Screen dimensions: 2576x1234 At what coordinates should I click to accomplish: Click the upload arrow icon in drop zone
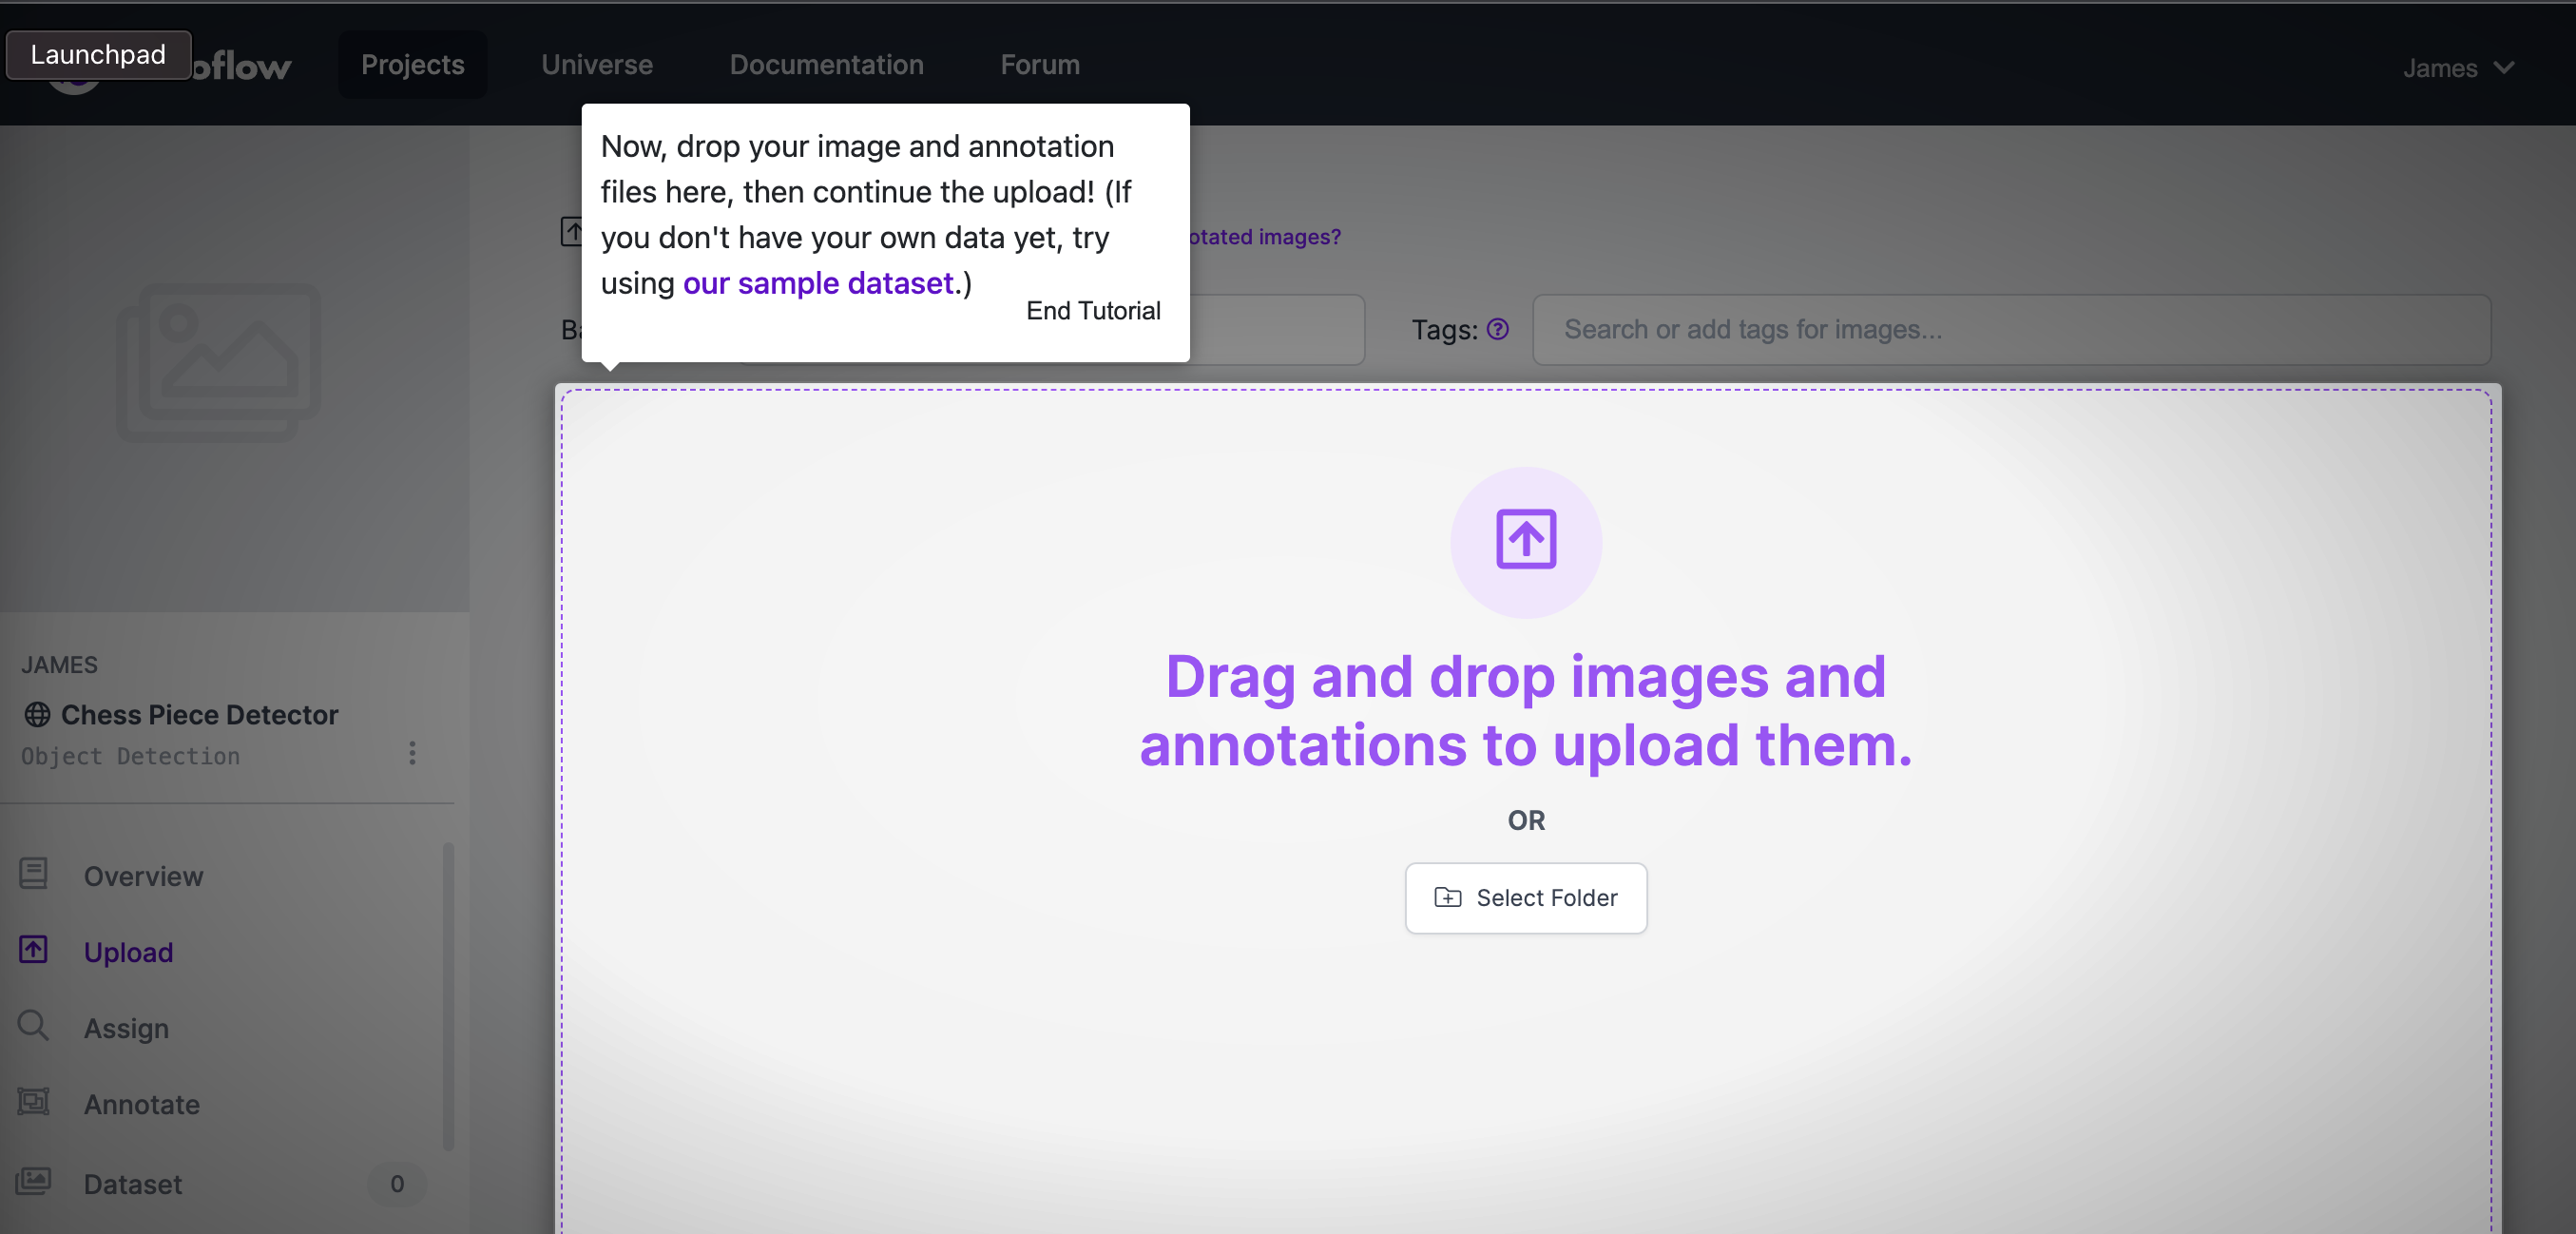click(x=1525, y=539)
